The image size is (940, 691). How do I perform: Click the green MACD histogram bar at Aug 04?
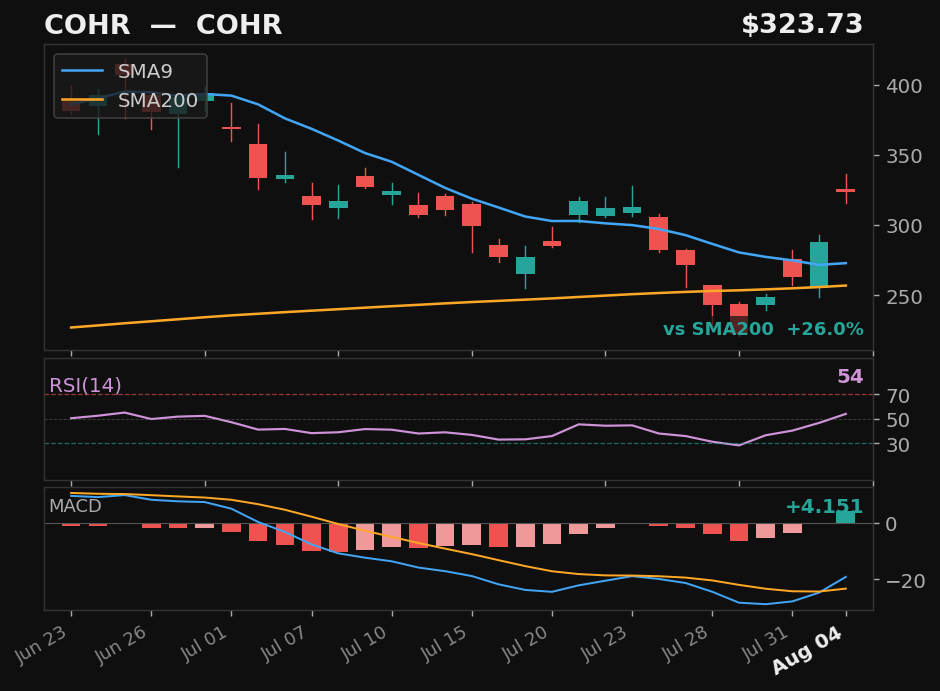click(846, 517)
